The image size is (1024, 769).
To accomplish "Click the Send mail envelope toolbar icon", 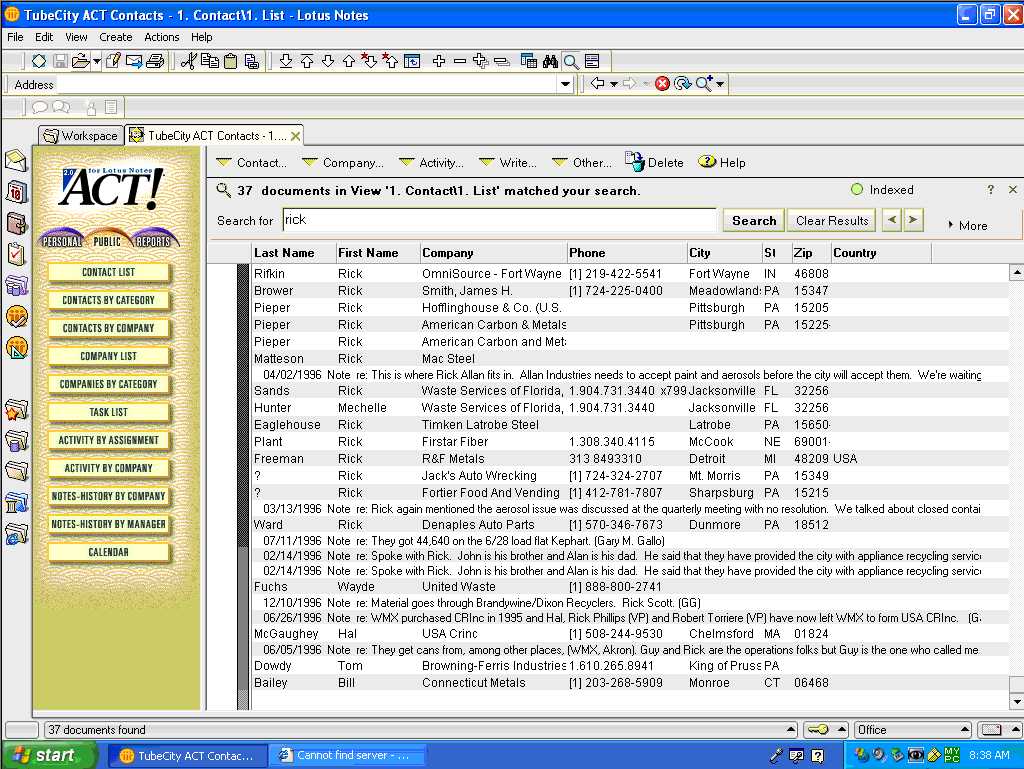I will [x=134, y=61].
